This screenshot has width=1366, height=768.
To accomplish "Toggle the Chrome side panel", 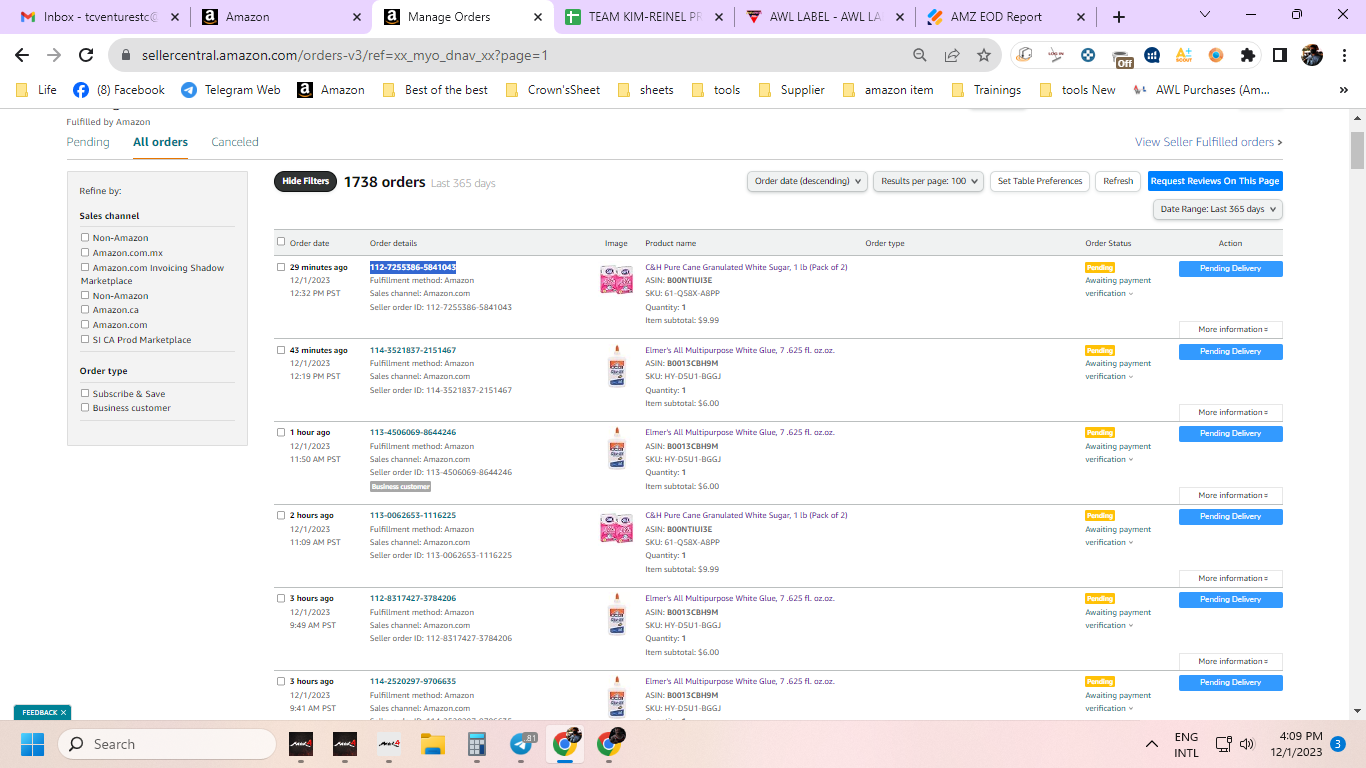I will tap(1280, 56).
